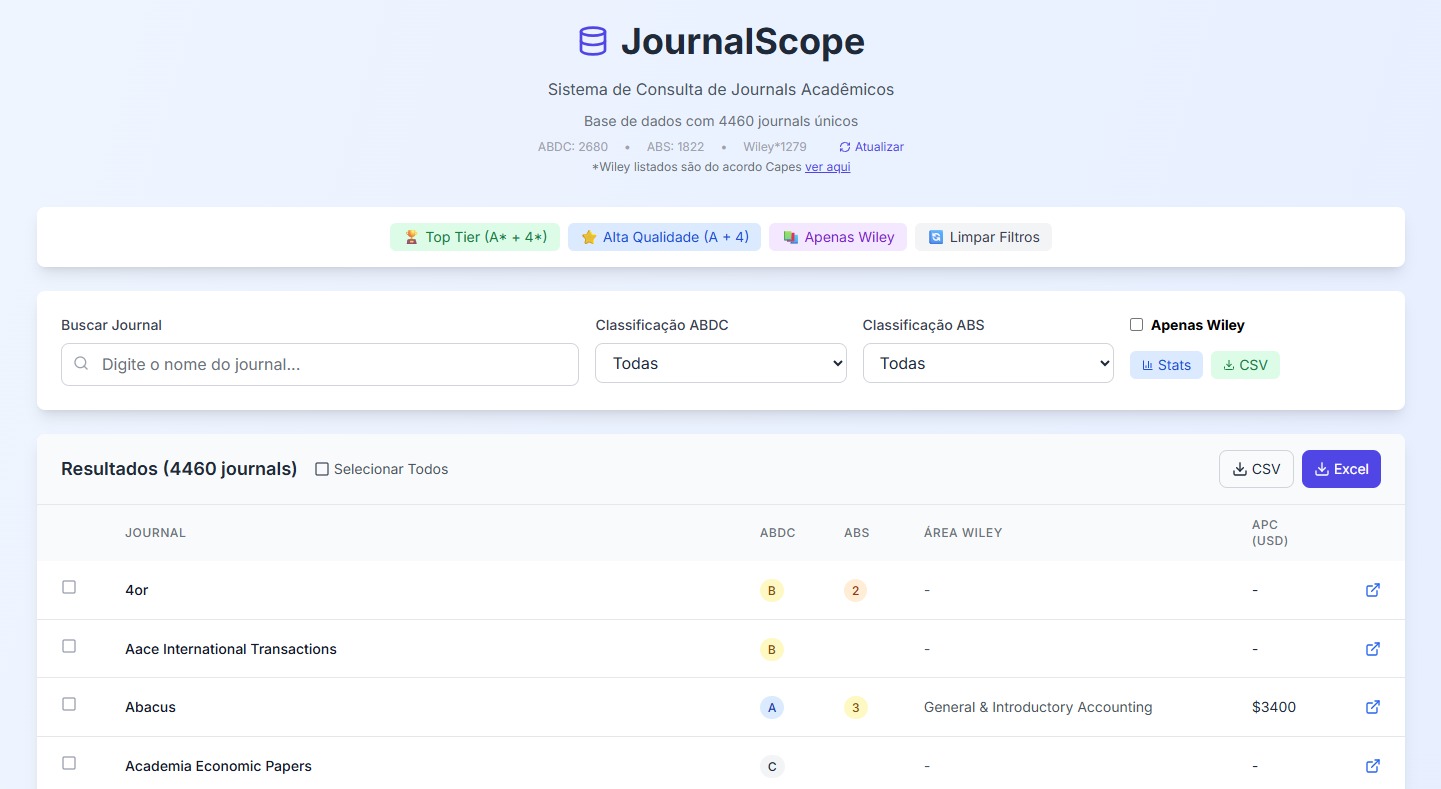
Task: Export results with the white CSV button
Action: coord(1256,469)
